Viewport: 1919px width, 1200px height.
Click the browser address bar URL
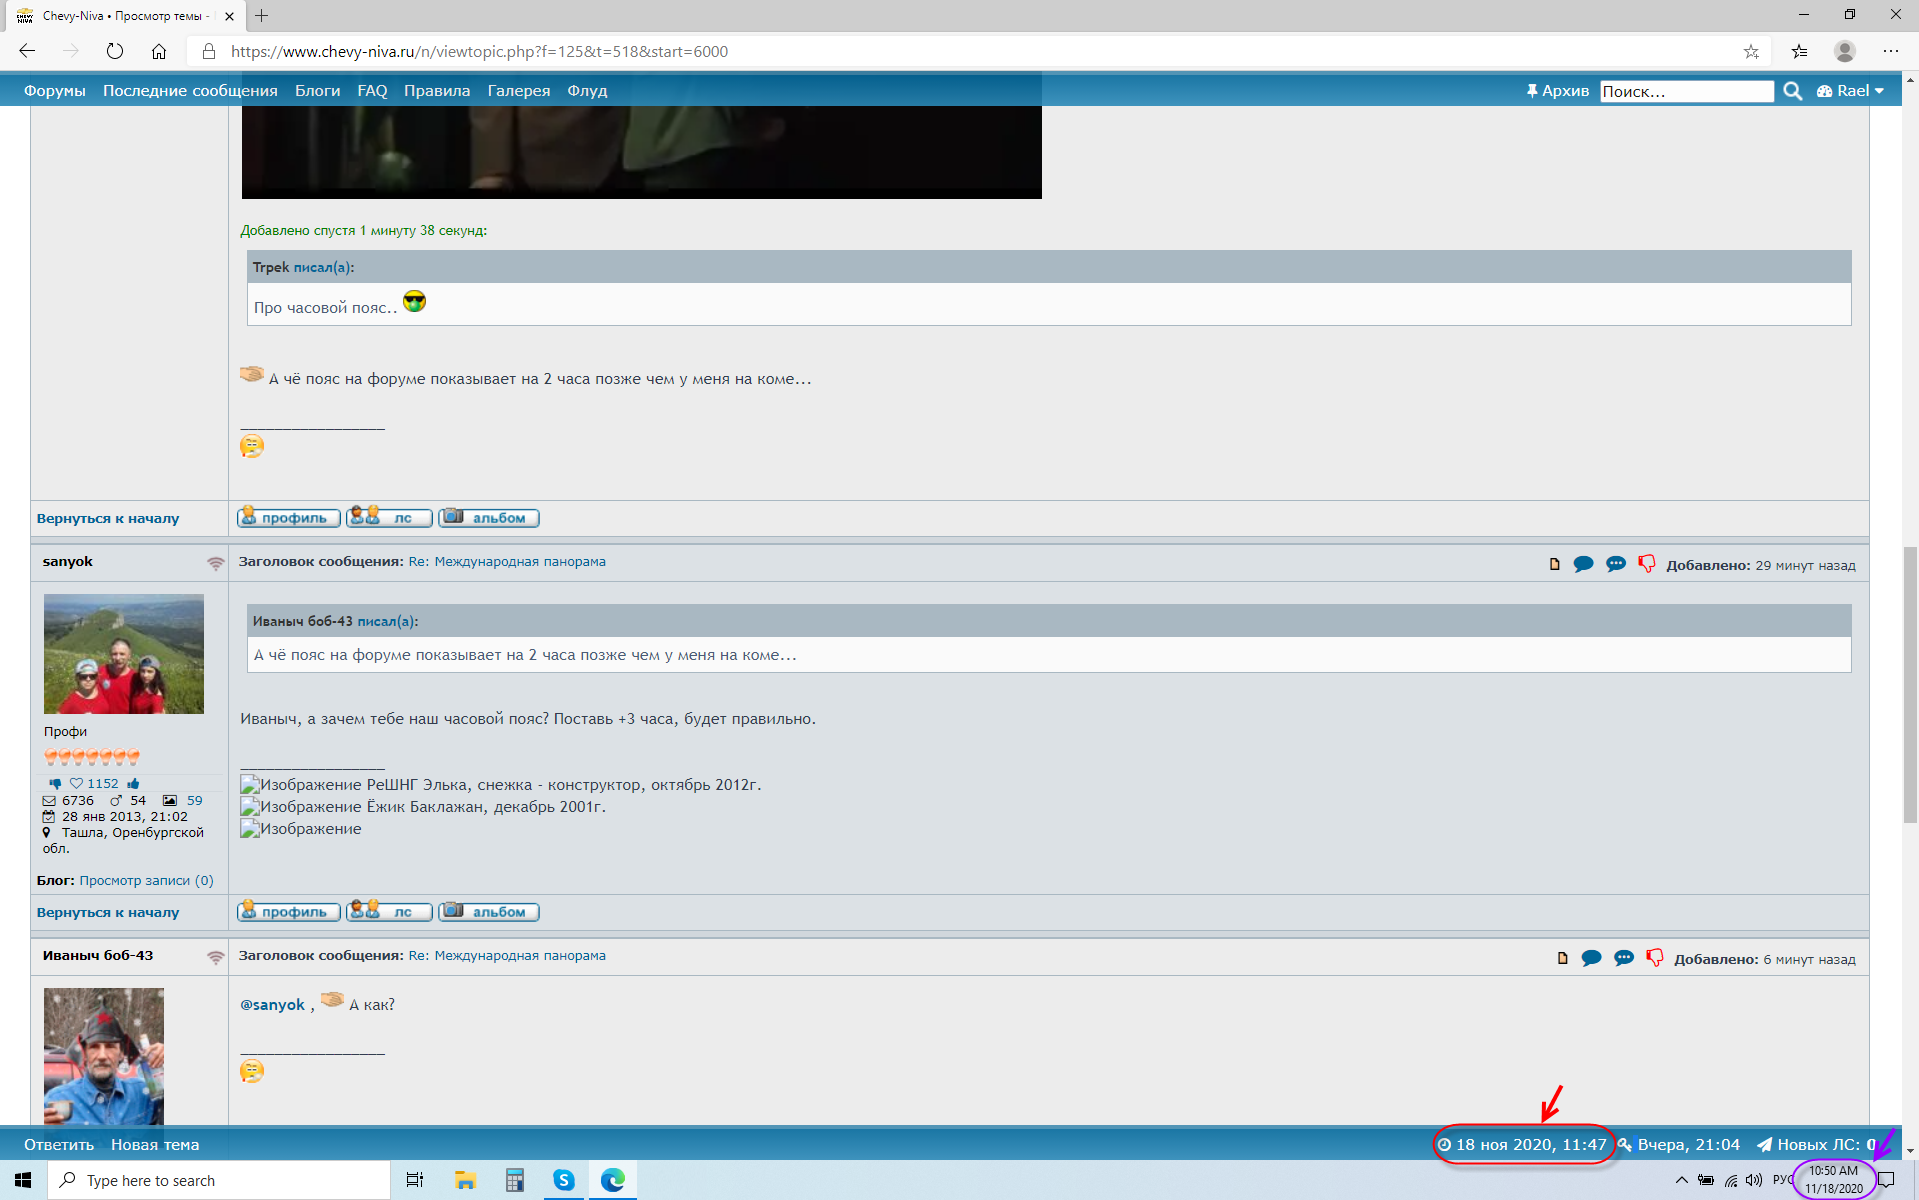click(479, 51)
